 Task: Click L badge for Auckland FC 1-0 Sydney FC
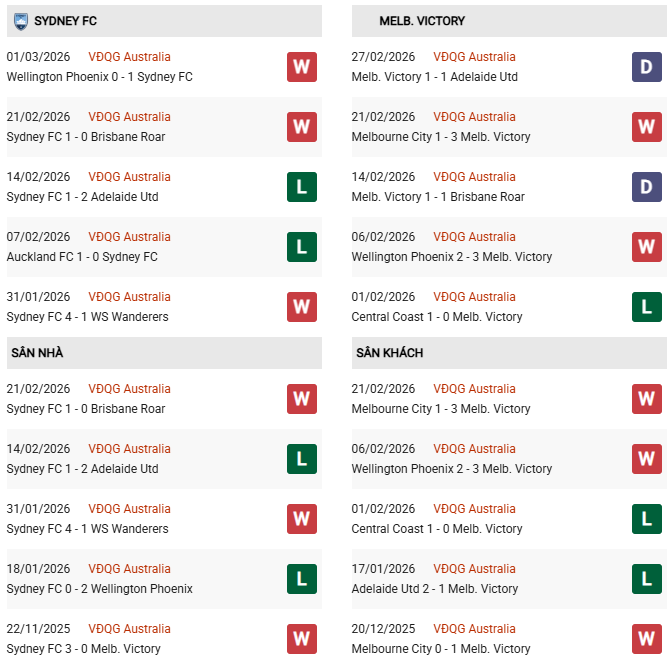tap(302, 247)
